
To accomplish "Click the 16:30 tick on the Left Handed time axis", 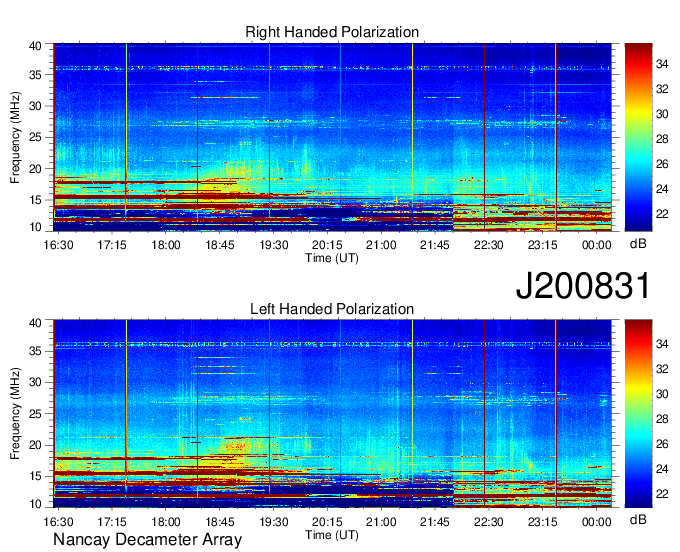I will (59, 522).
